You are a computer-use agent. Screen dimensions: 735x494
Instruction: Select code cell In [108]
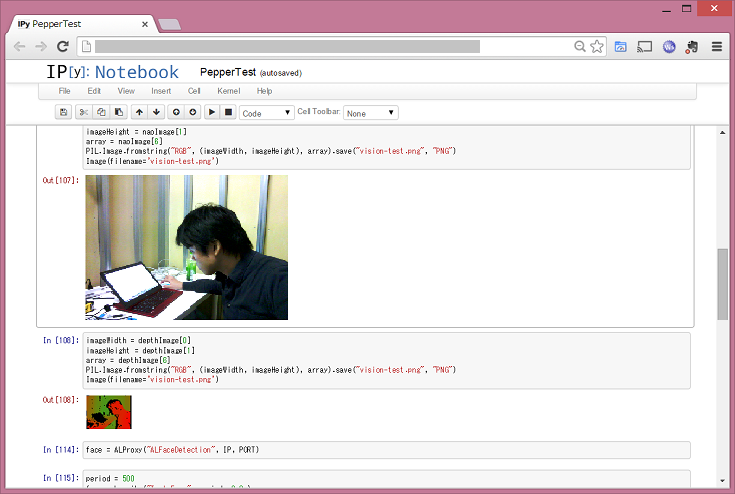click(386, 360)
